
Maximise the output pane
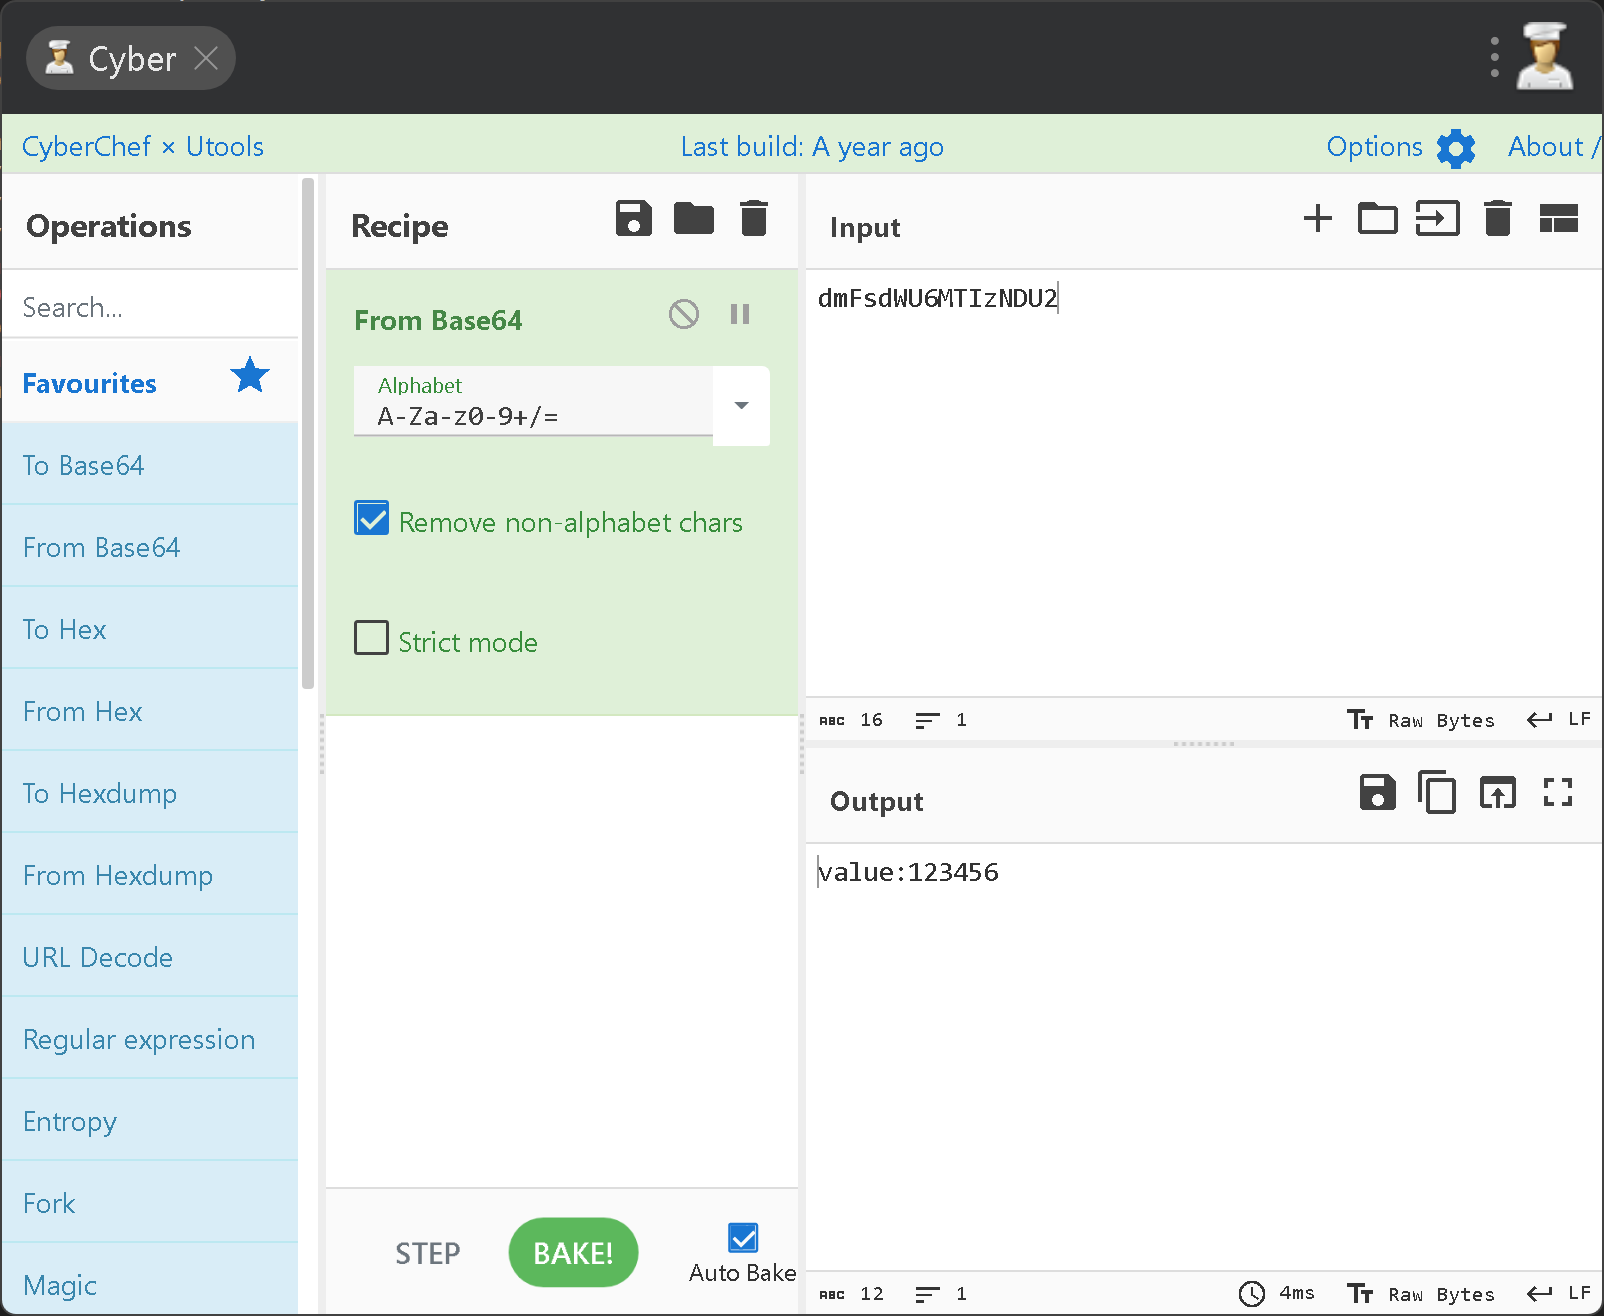(x=1557, y=793)
